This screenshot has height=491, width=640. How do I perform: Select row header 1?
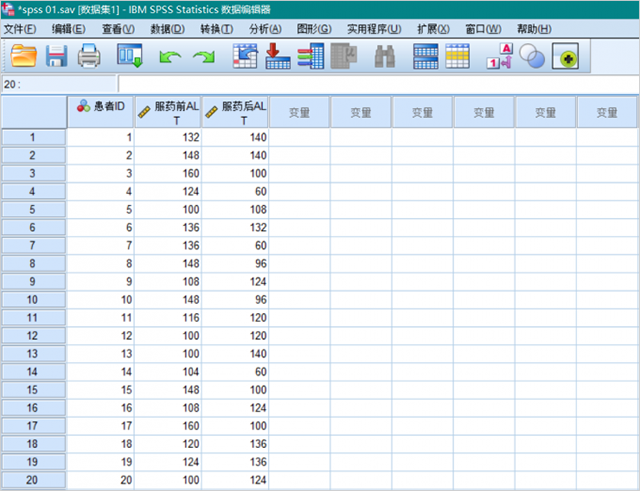tap(33, 138)
